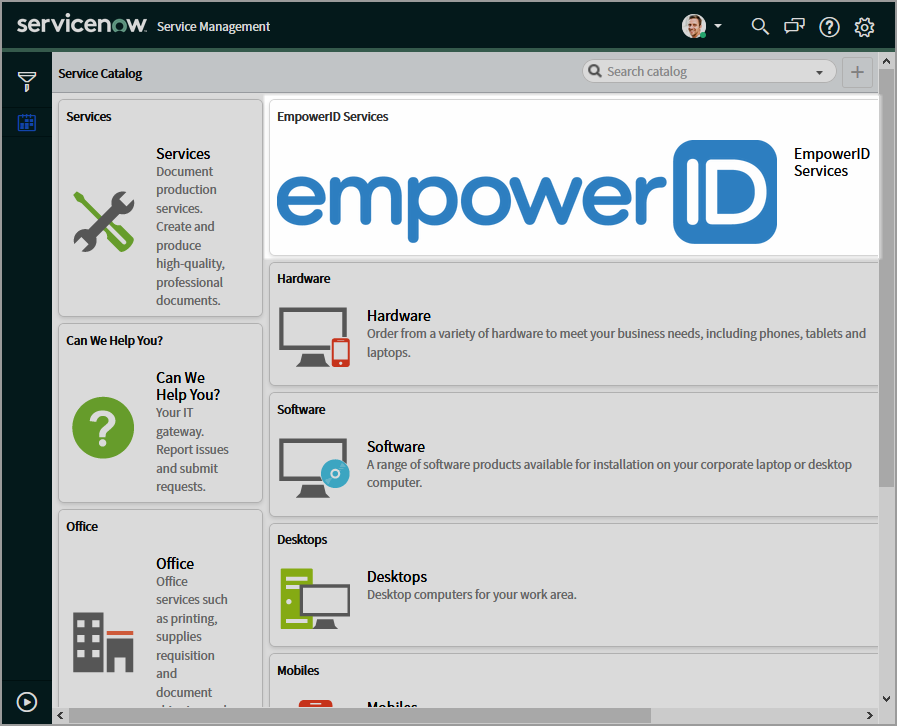Click the EmpowerID logo banner
Screen dimensions: 897x726
[526, 191]
